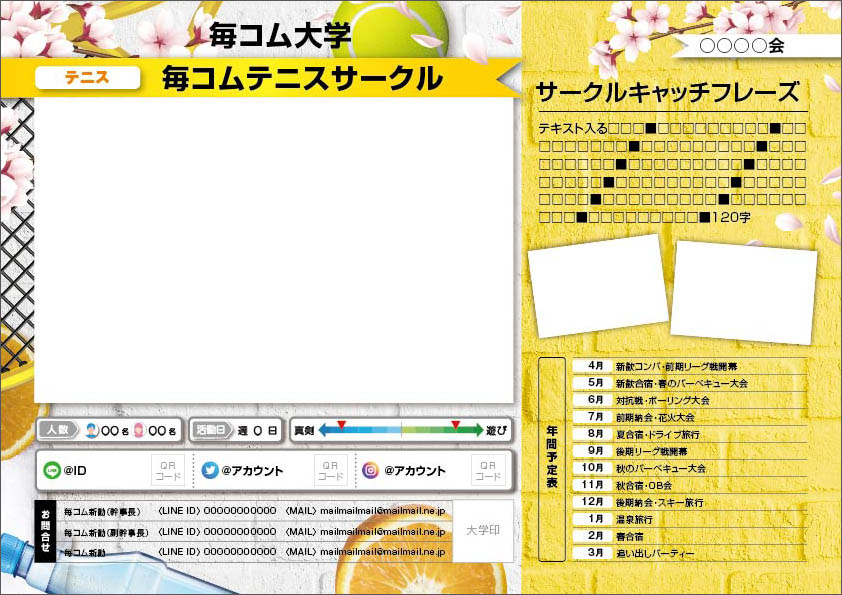Click the LINE @ID text

pos(75,471)
